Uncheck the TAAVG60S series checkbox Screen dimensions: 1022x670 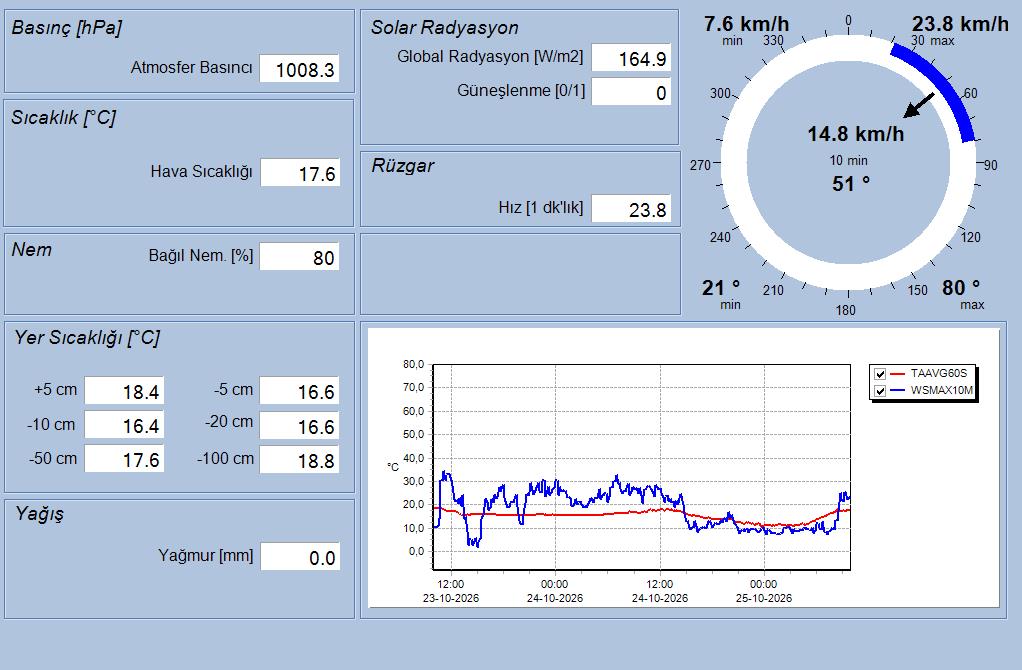(x=880, y=374)
